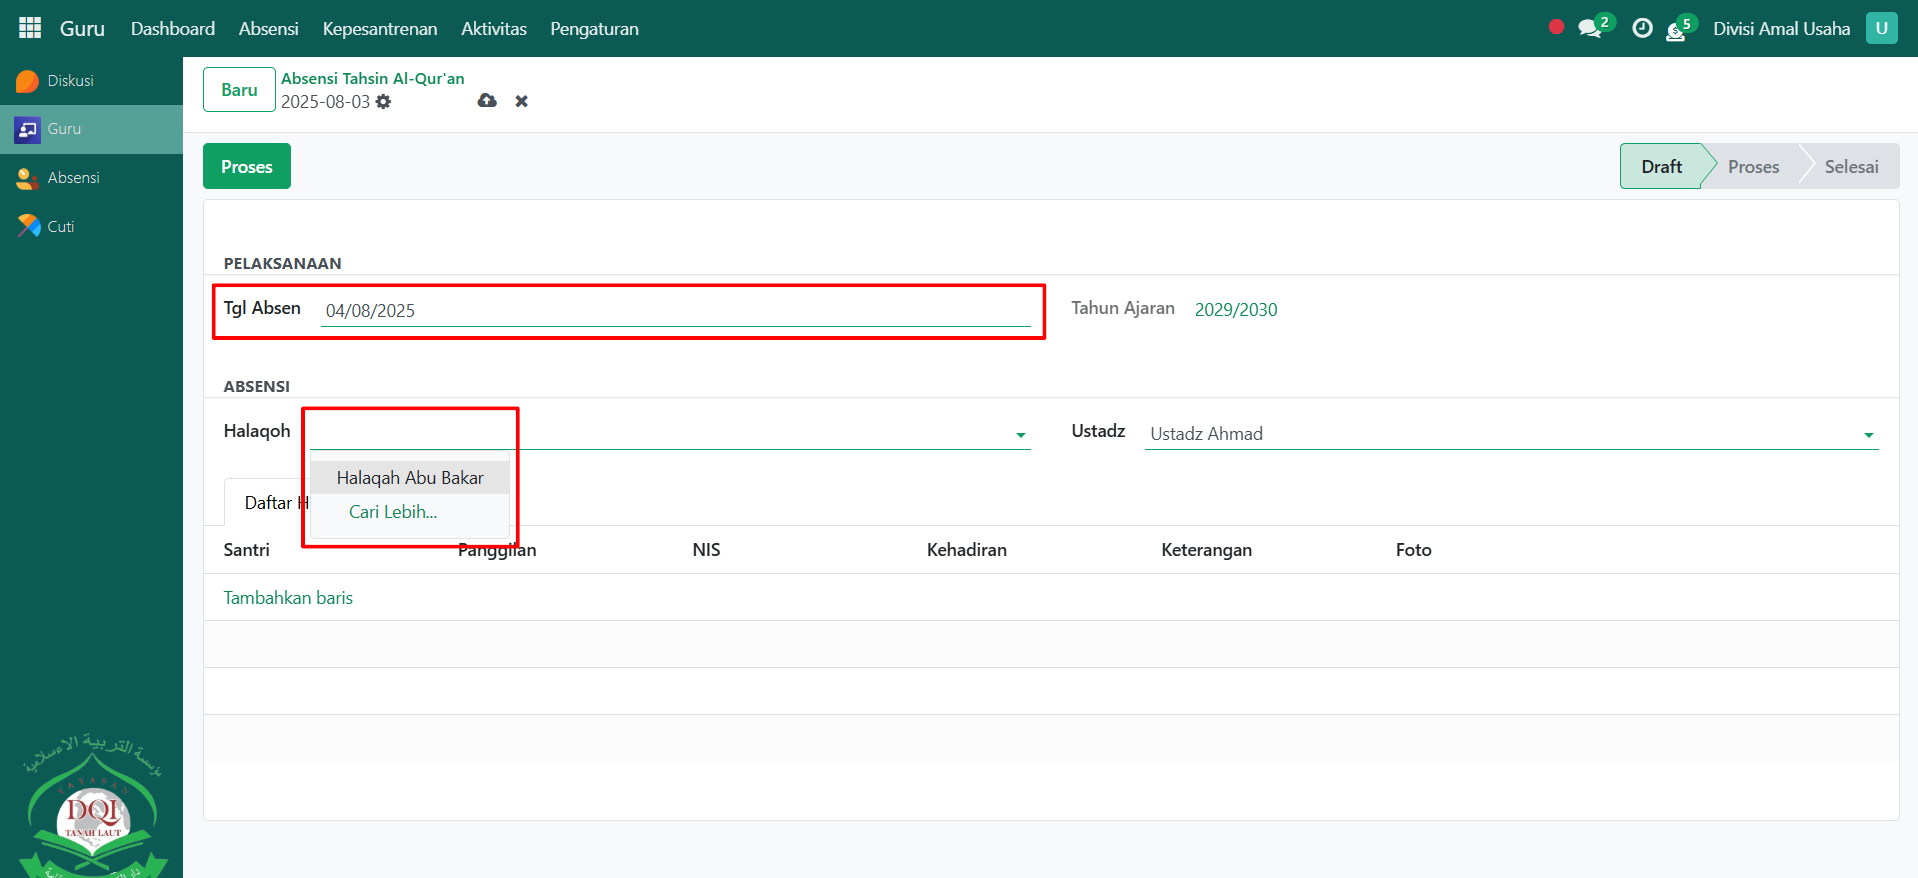Image resolution: width=1918 pixels, height=878 pixels.
Task: Click the Tgl Absen date field
Action: (x=675, y=311)
